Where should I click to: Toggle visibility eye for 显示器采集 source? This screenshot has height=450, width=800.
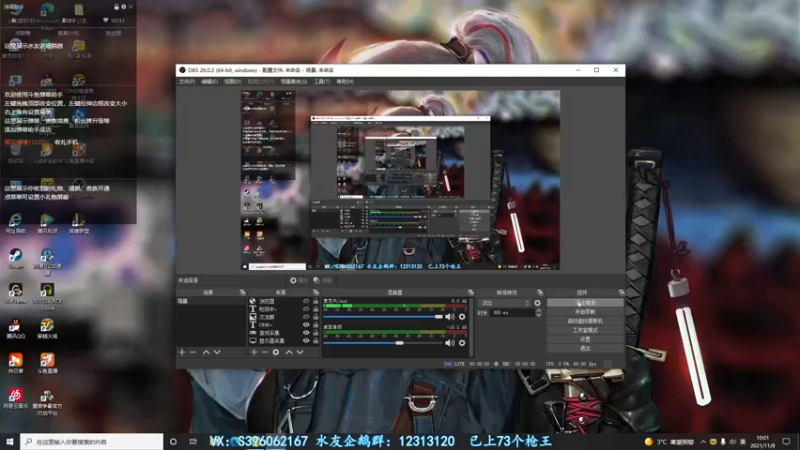point(306,341)
